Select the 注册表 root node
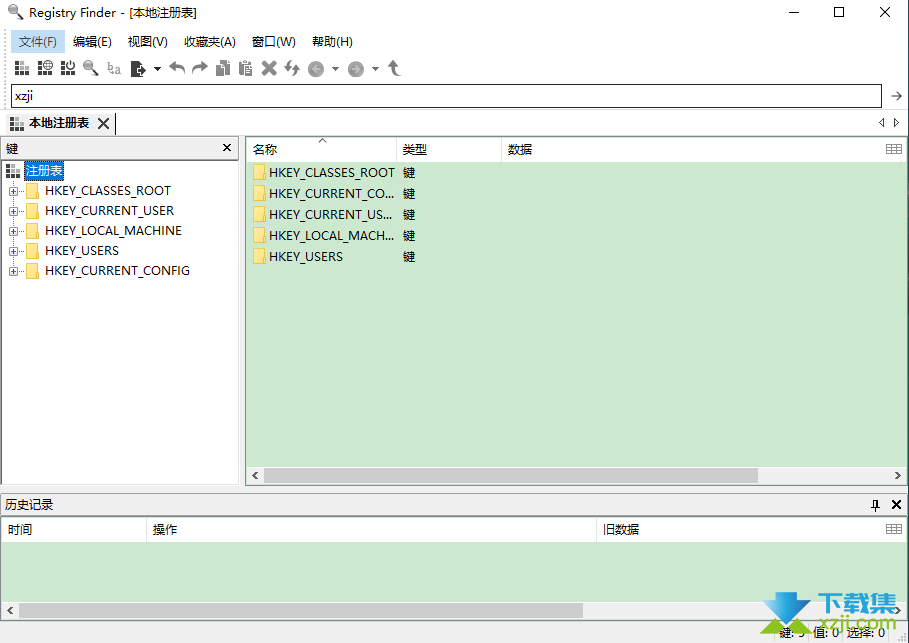 coord(44,170)
